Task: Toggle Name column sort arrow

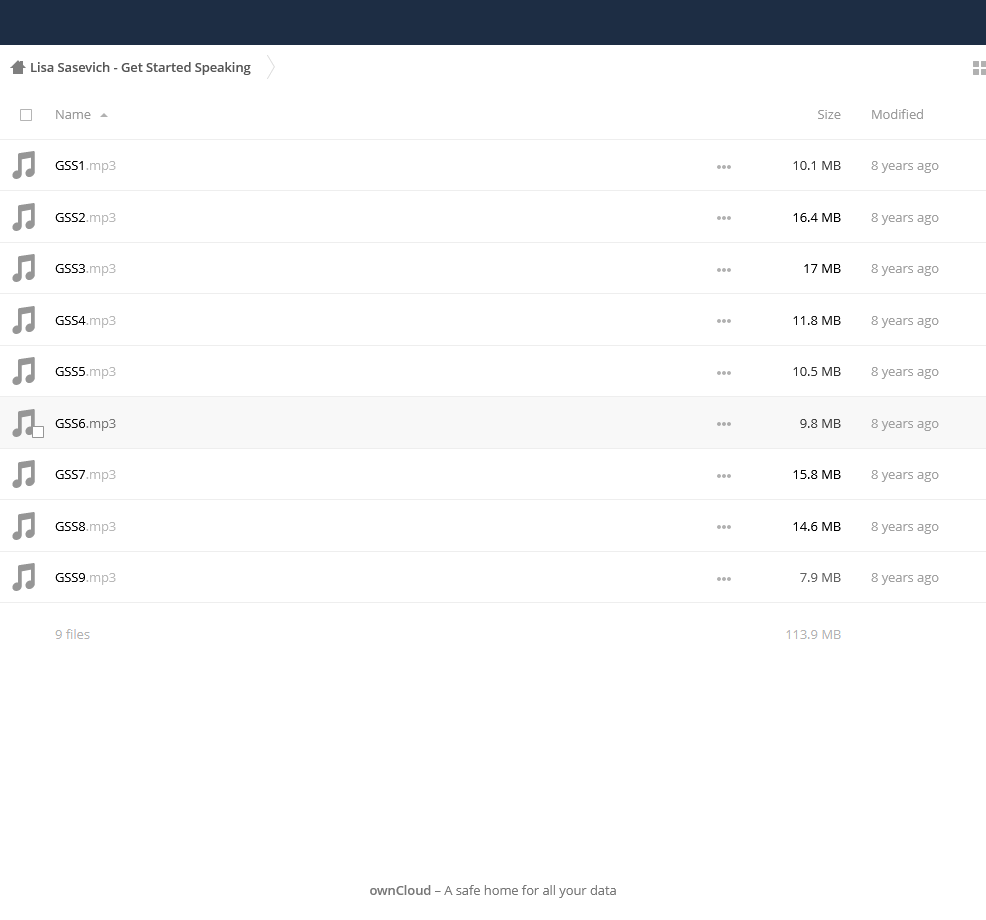Action: click(104, 115)
